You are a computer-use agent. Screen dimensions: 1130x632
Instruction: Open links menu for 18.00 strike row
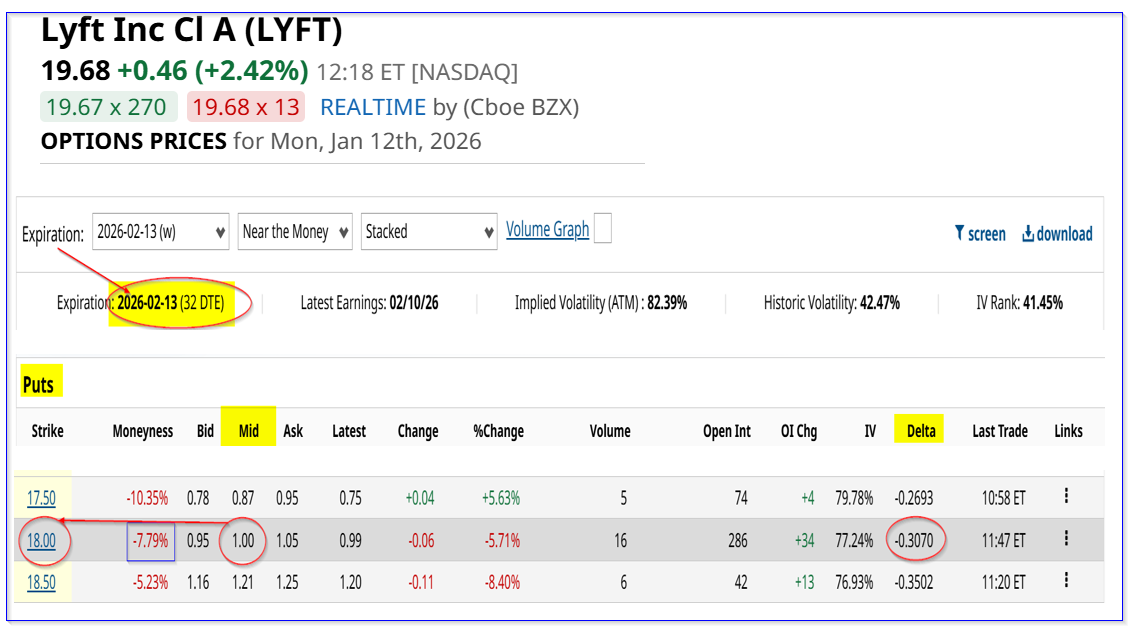pyautogui.click(x=1067, y=539)
